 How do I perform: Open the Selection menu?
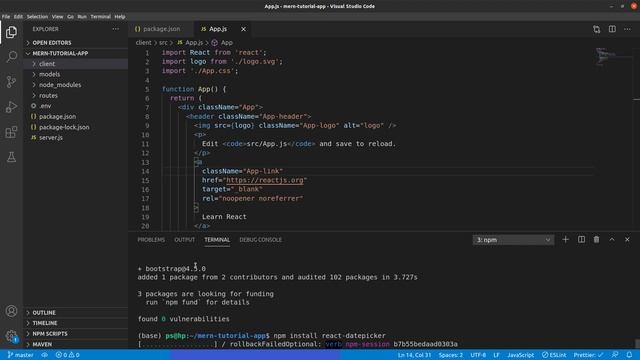click(x=37, y=17)
